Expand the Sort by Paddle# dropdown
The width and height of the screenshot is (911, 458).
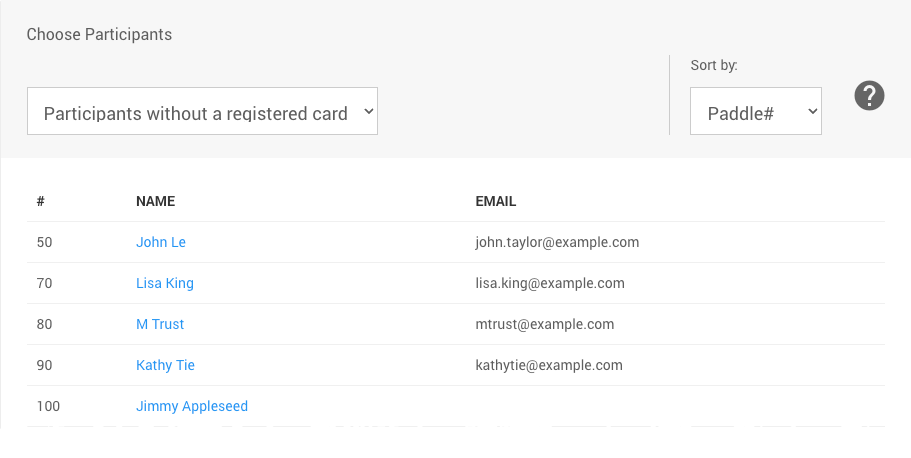pos(755,111)
